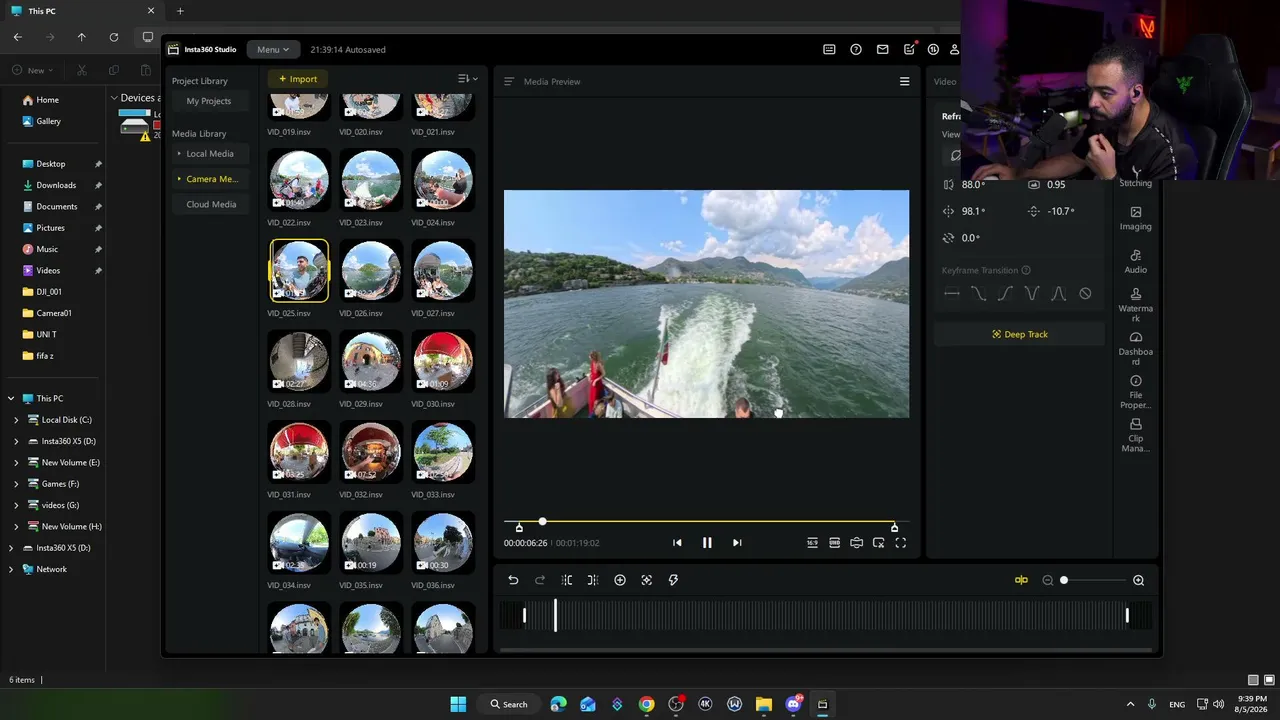The height and width of the screenshot is (720, 1280).
Task: Open the Audio side panel
Action: click(x=1136, y=262)
